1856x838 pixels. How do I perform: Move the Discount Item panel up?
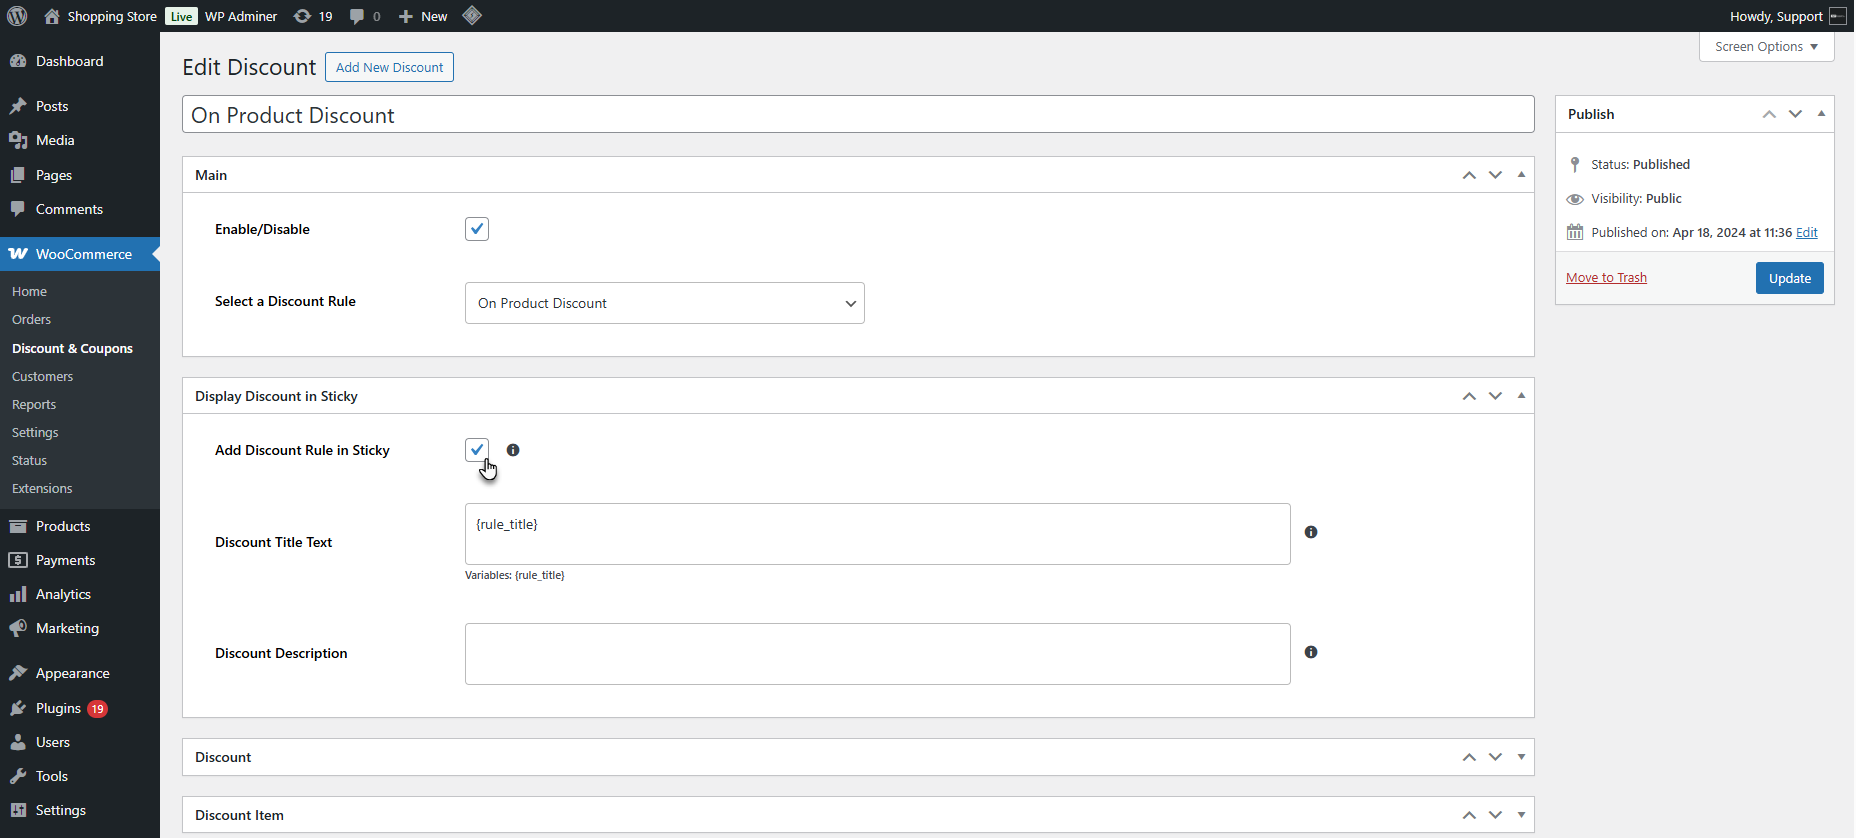click(x=1469, y=815)
